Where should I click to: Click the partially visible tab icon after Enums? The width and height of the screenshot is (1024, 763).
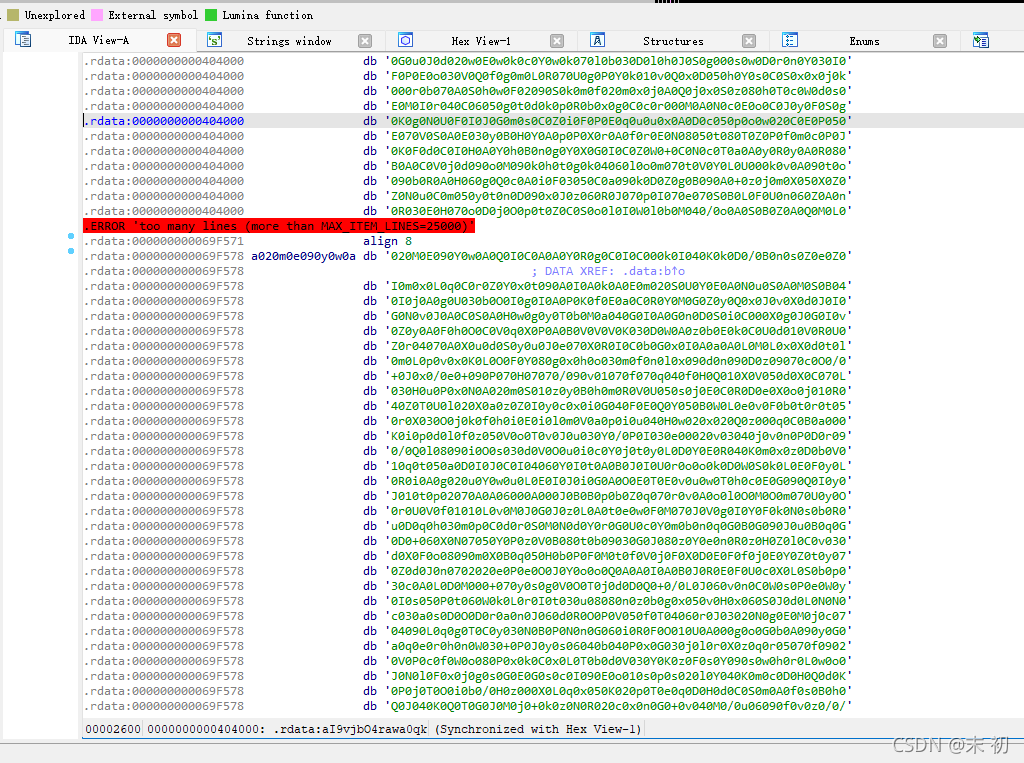pos(980,40)
